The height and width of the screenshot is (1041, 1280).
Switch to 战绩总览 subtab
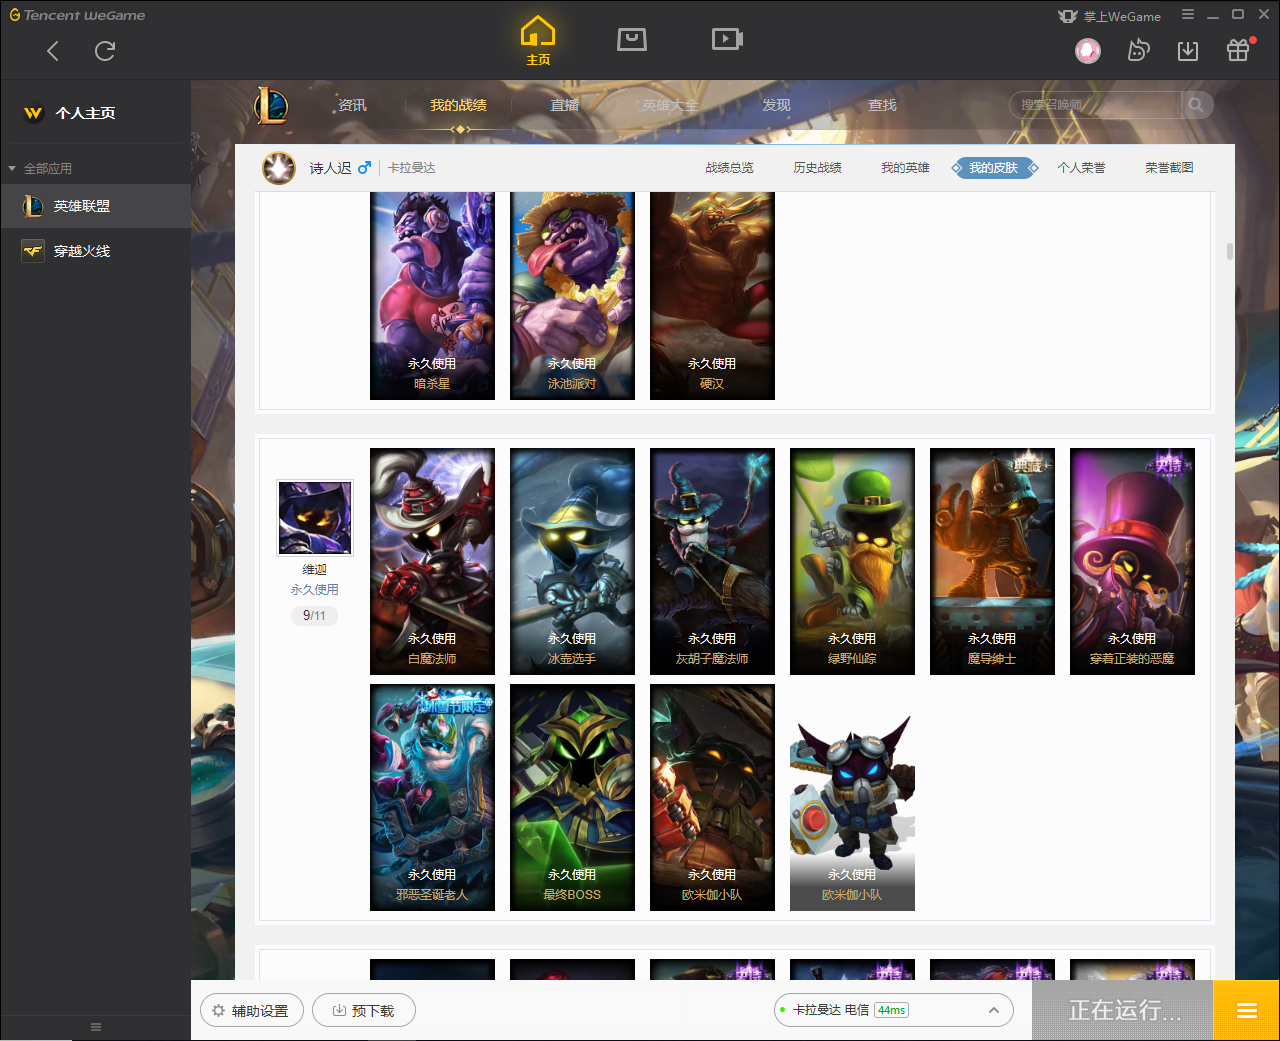pyautogui.click(x=729, y=168)
